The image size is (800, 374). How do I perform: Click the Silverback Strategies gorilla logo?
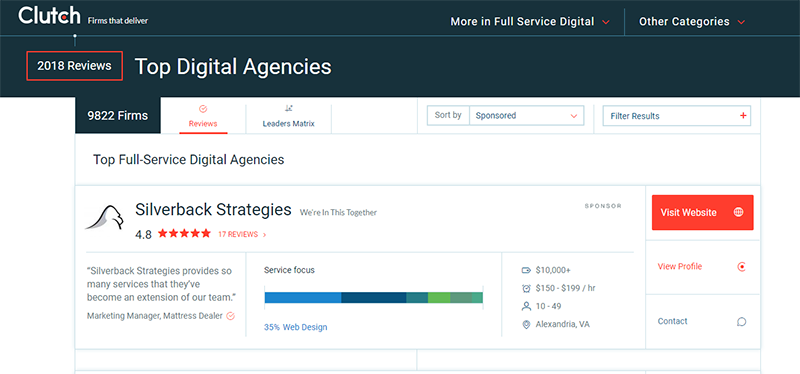coord(105,218)
